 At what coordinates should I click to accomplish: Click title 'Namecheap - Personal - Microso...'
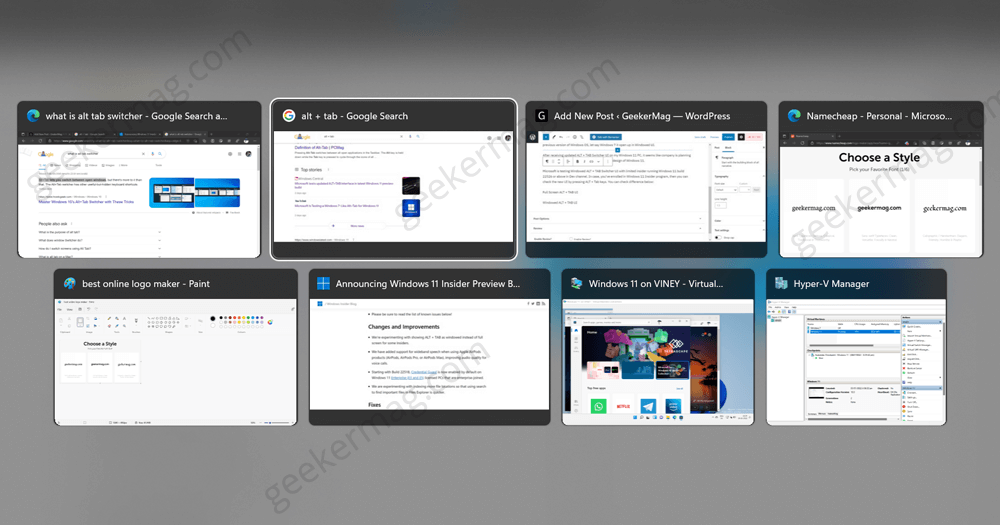click(879, 116)
